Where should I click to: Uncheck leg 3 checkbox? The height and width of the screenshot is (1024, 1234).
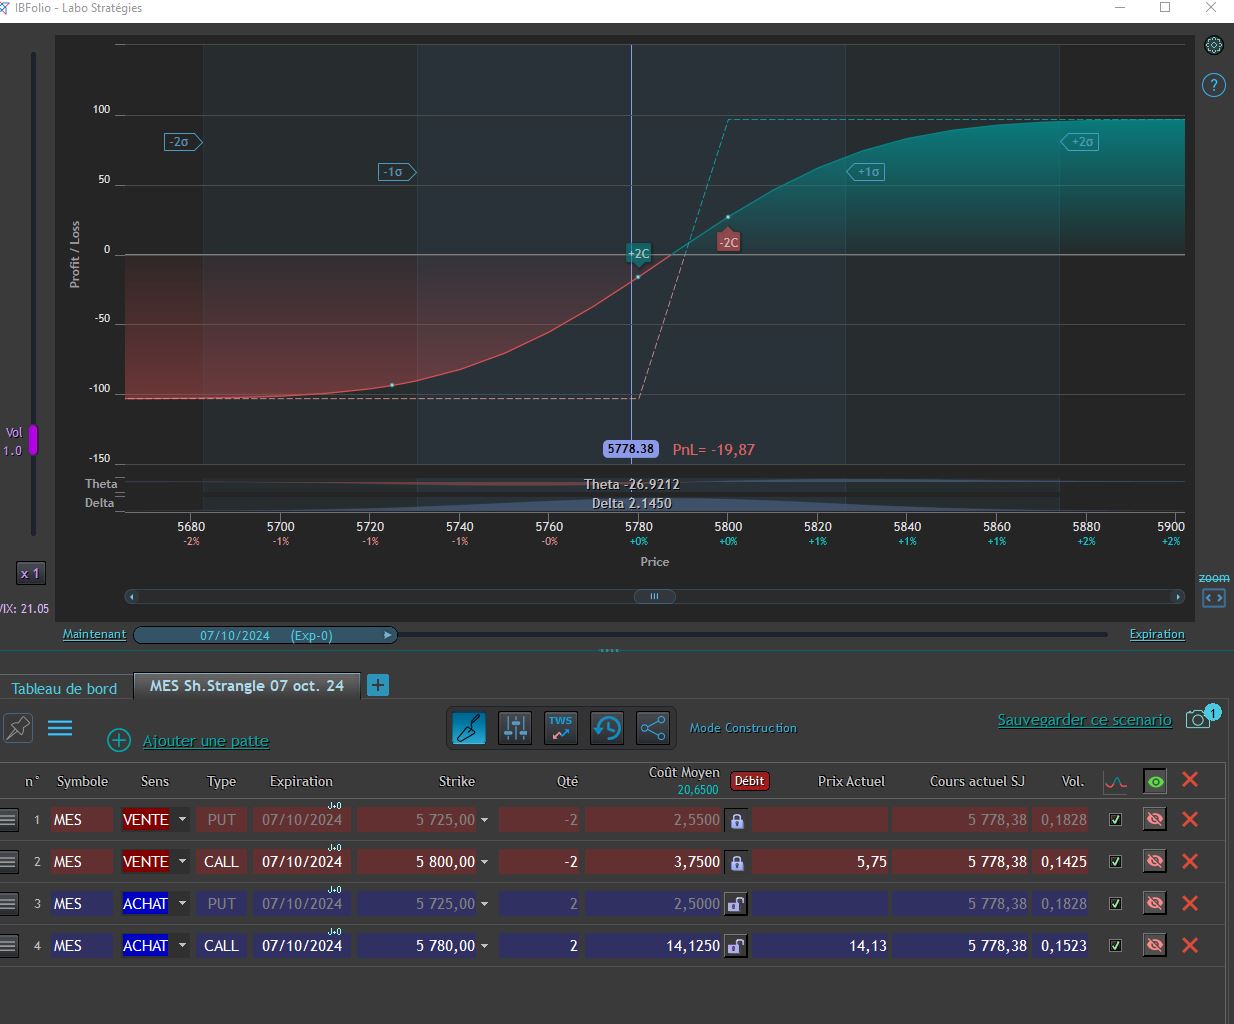pyautogui.click(x=1116, y=903)
